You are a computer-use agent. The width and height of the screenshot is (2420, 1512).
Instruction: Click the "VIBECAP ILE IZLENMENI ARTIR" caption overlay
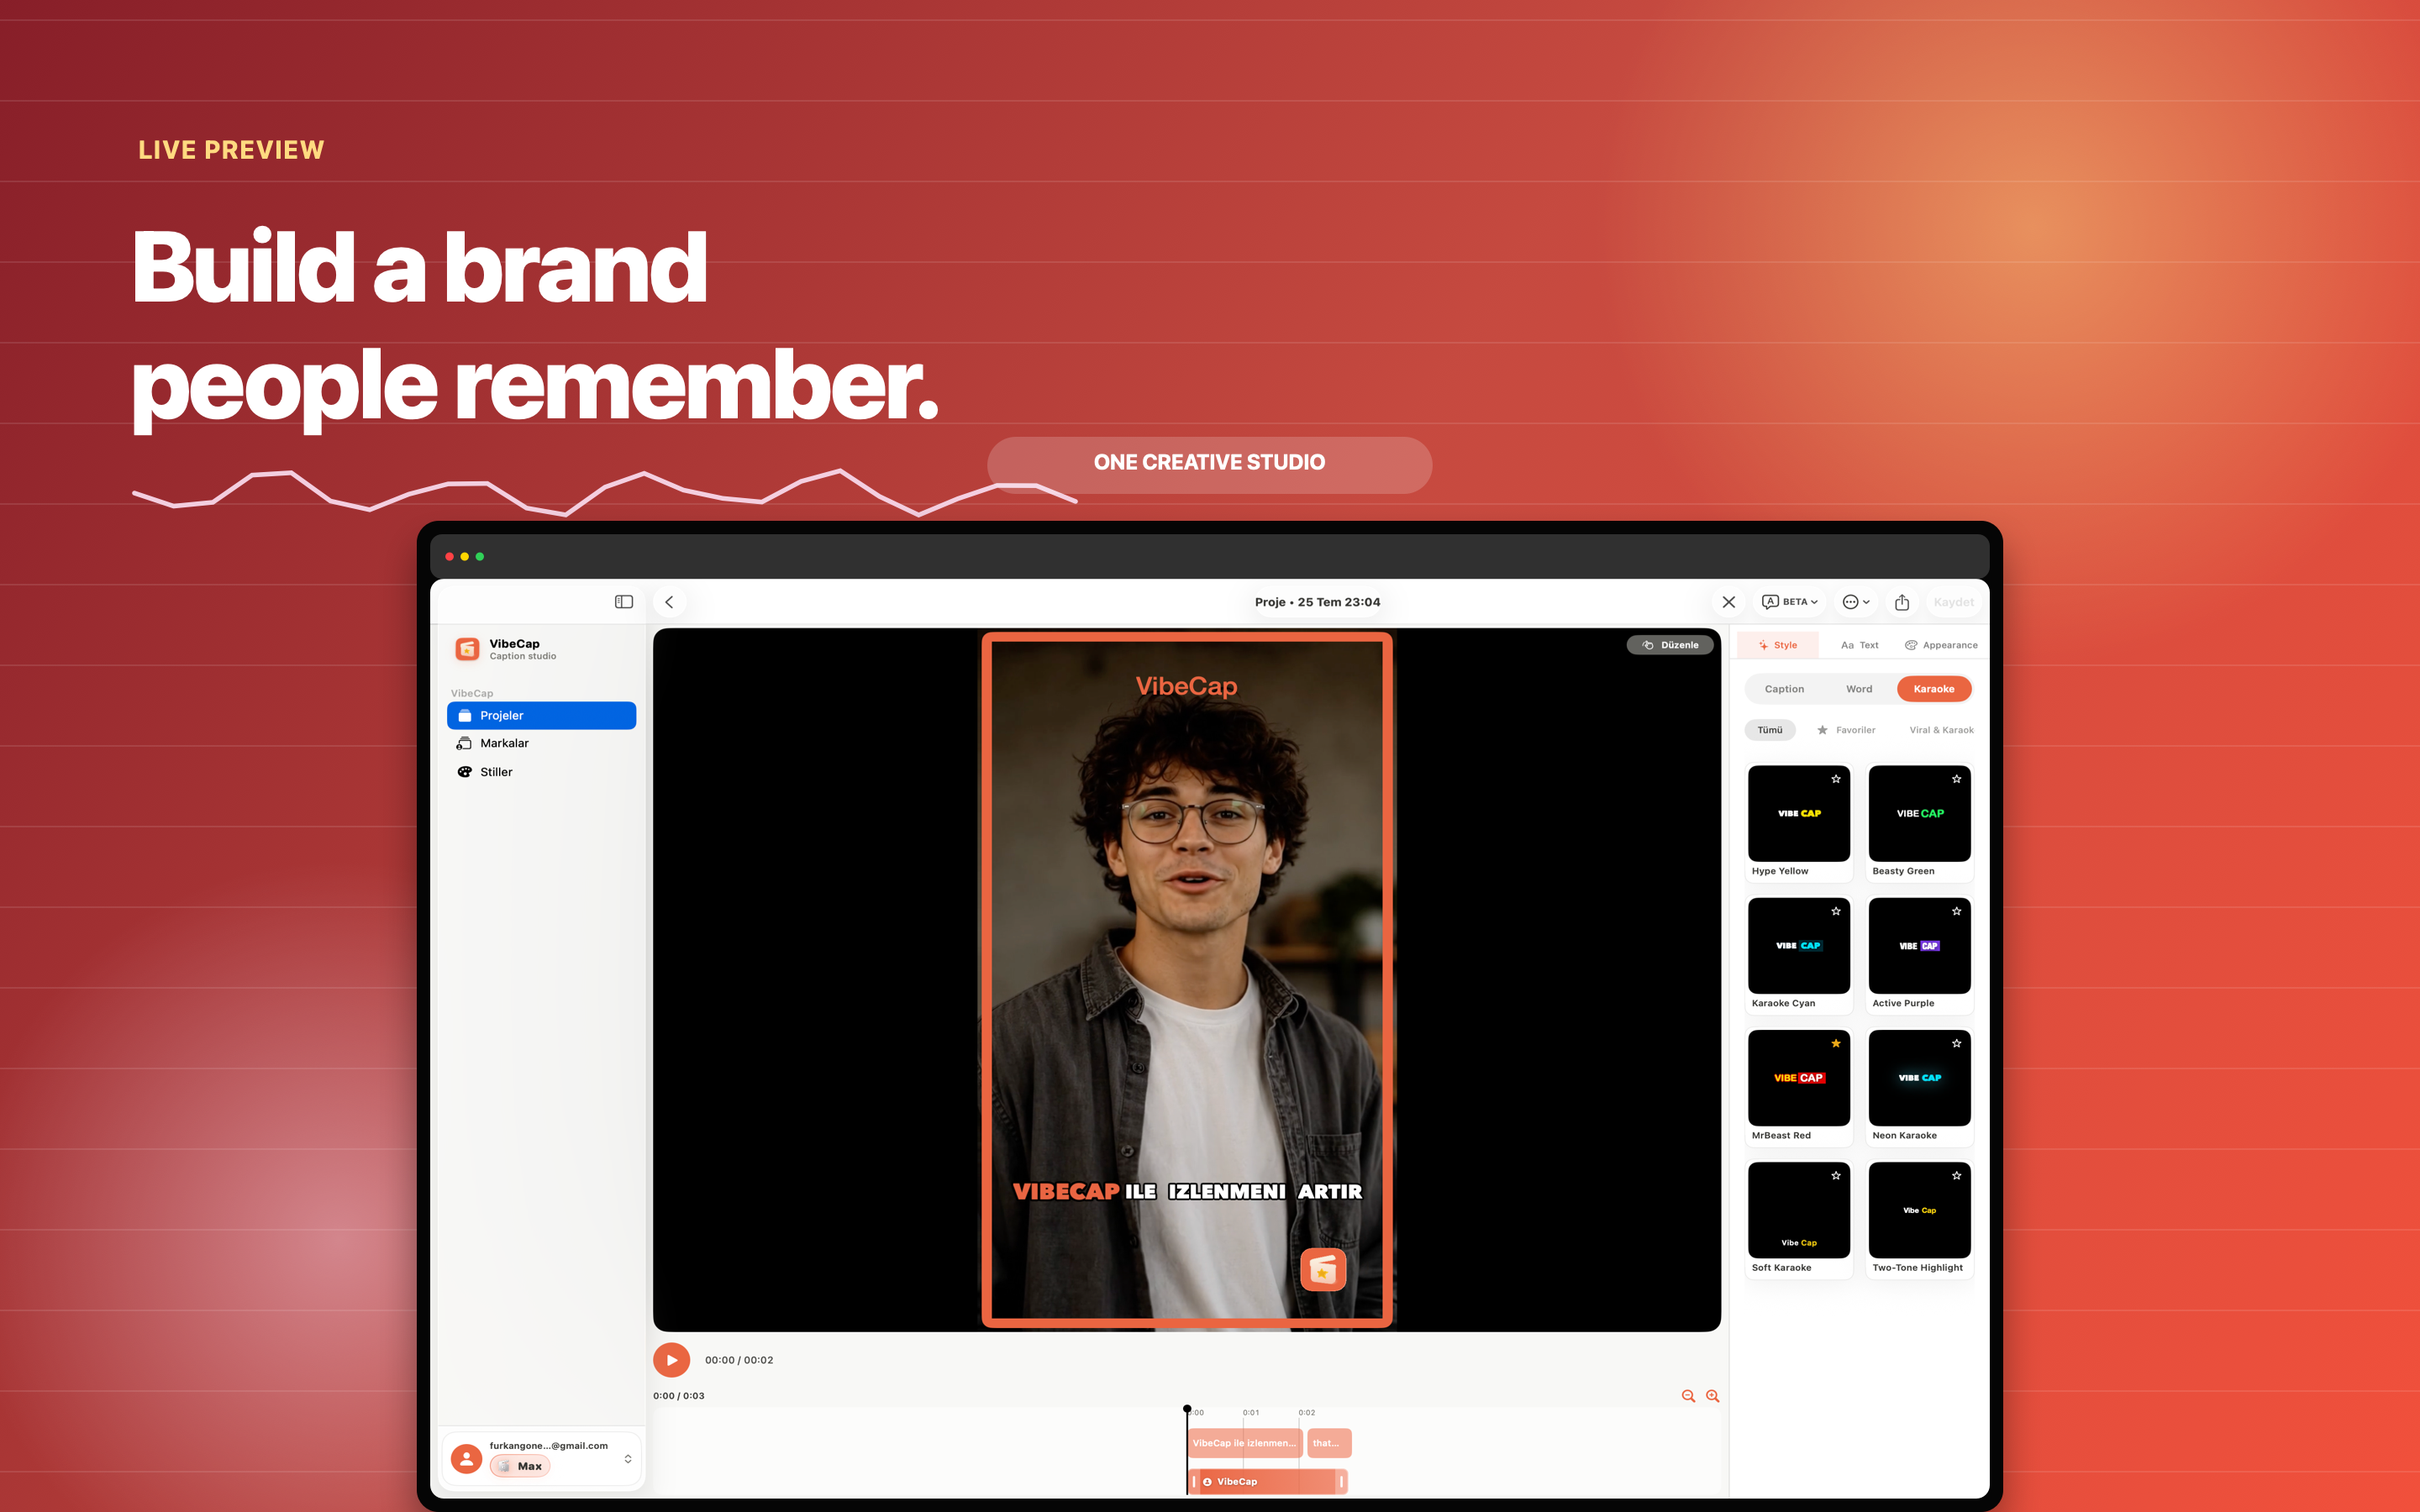coord(1187,1192)
